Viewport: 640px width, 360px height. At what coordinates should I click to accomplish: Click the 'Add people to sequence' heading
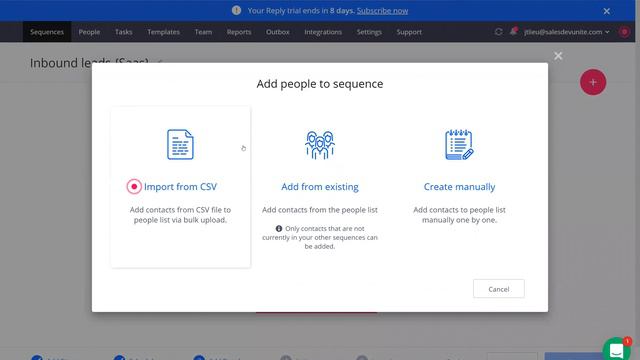(x=320, y=84)
